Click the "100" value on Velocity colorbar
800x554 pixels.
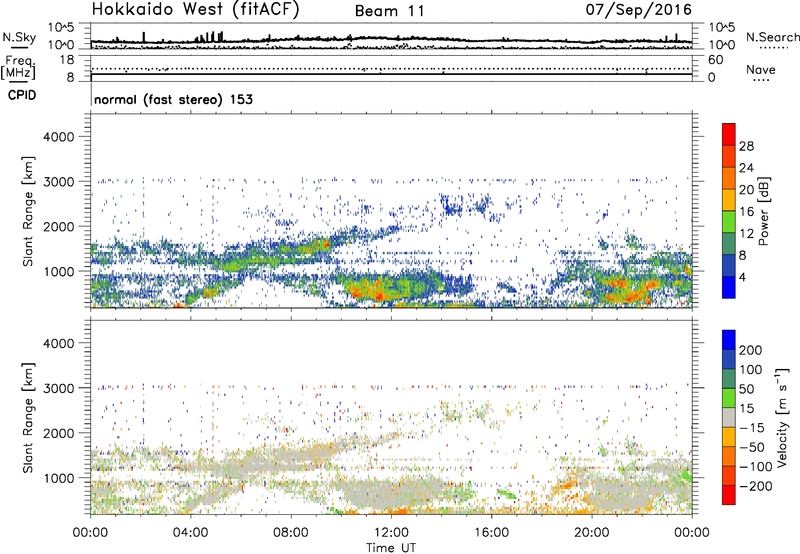point(751,369)
